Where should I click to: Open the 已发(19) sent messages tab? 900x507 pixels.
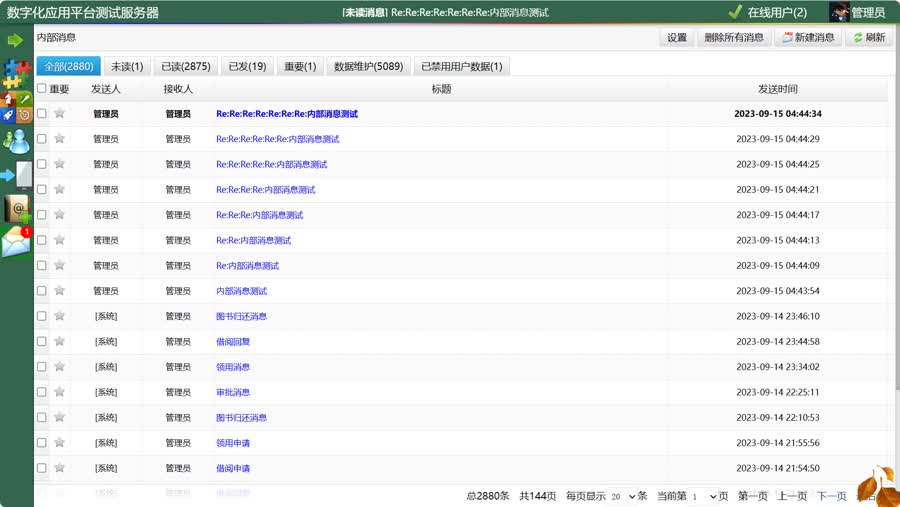[247, 66]
